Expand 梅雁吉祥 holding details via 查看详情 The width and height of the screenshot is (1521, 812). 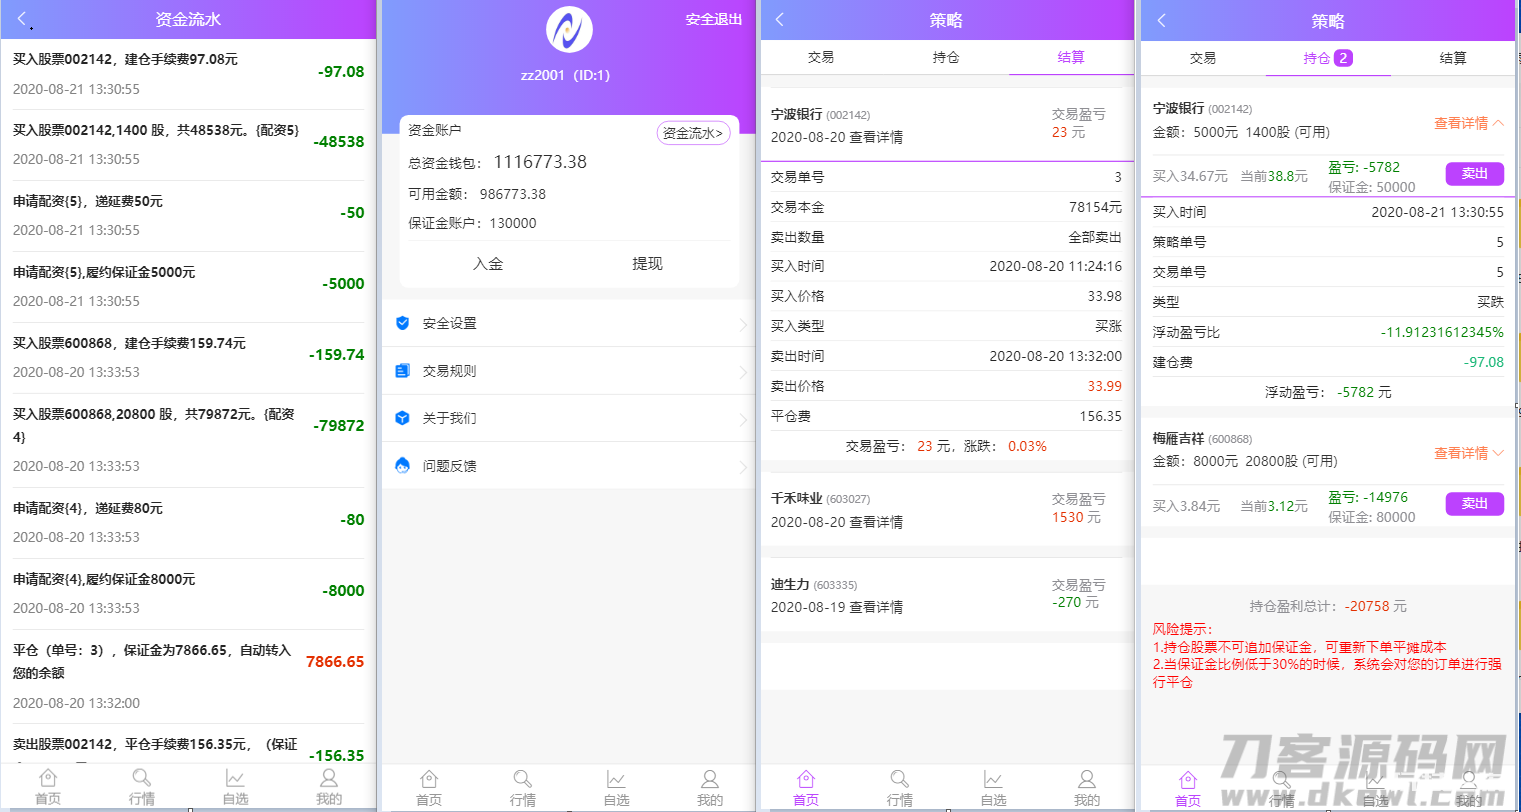[1468, 453]
